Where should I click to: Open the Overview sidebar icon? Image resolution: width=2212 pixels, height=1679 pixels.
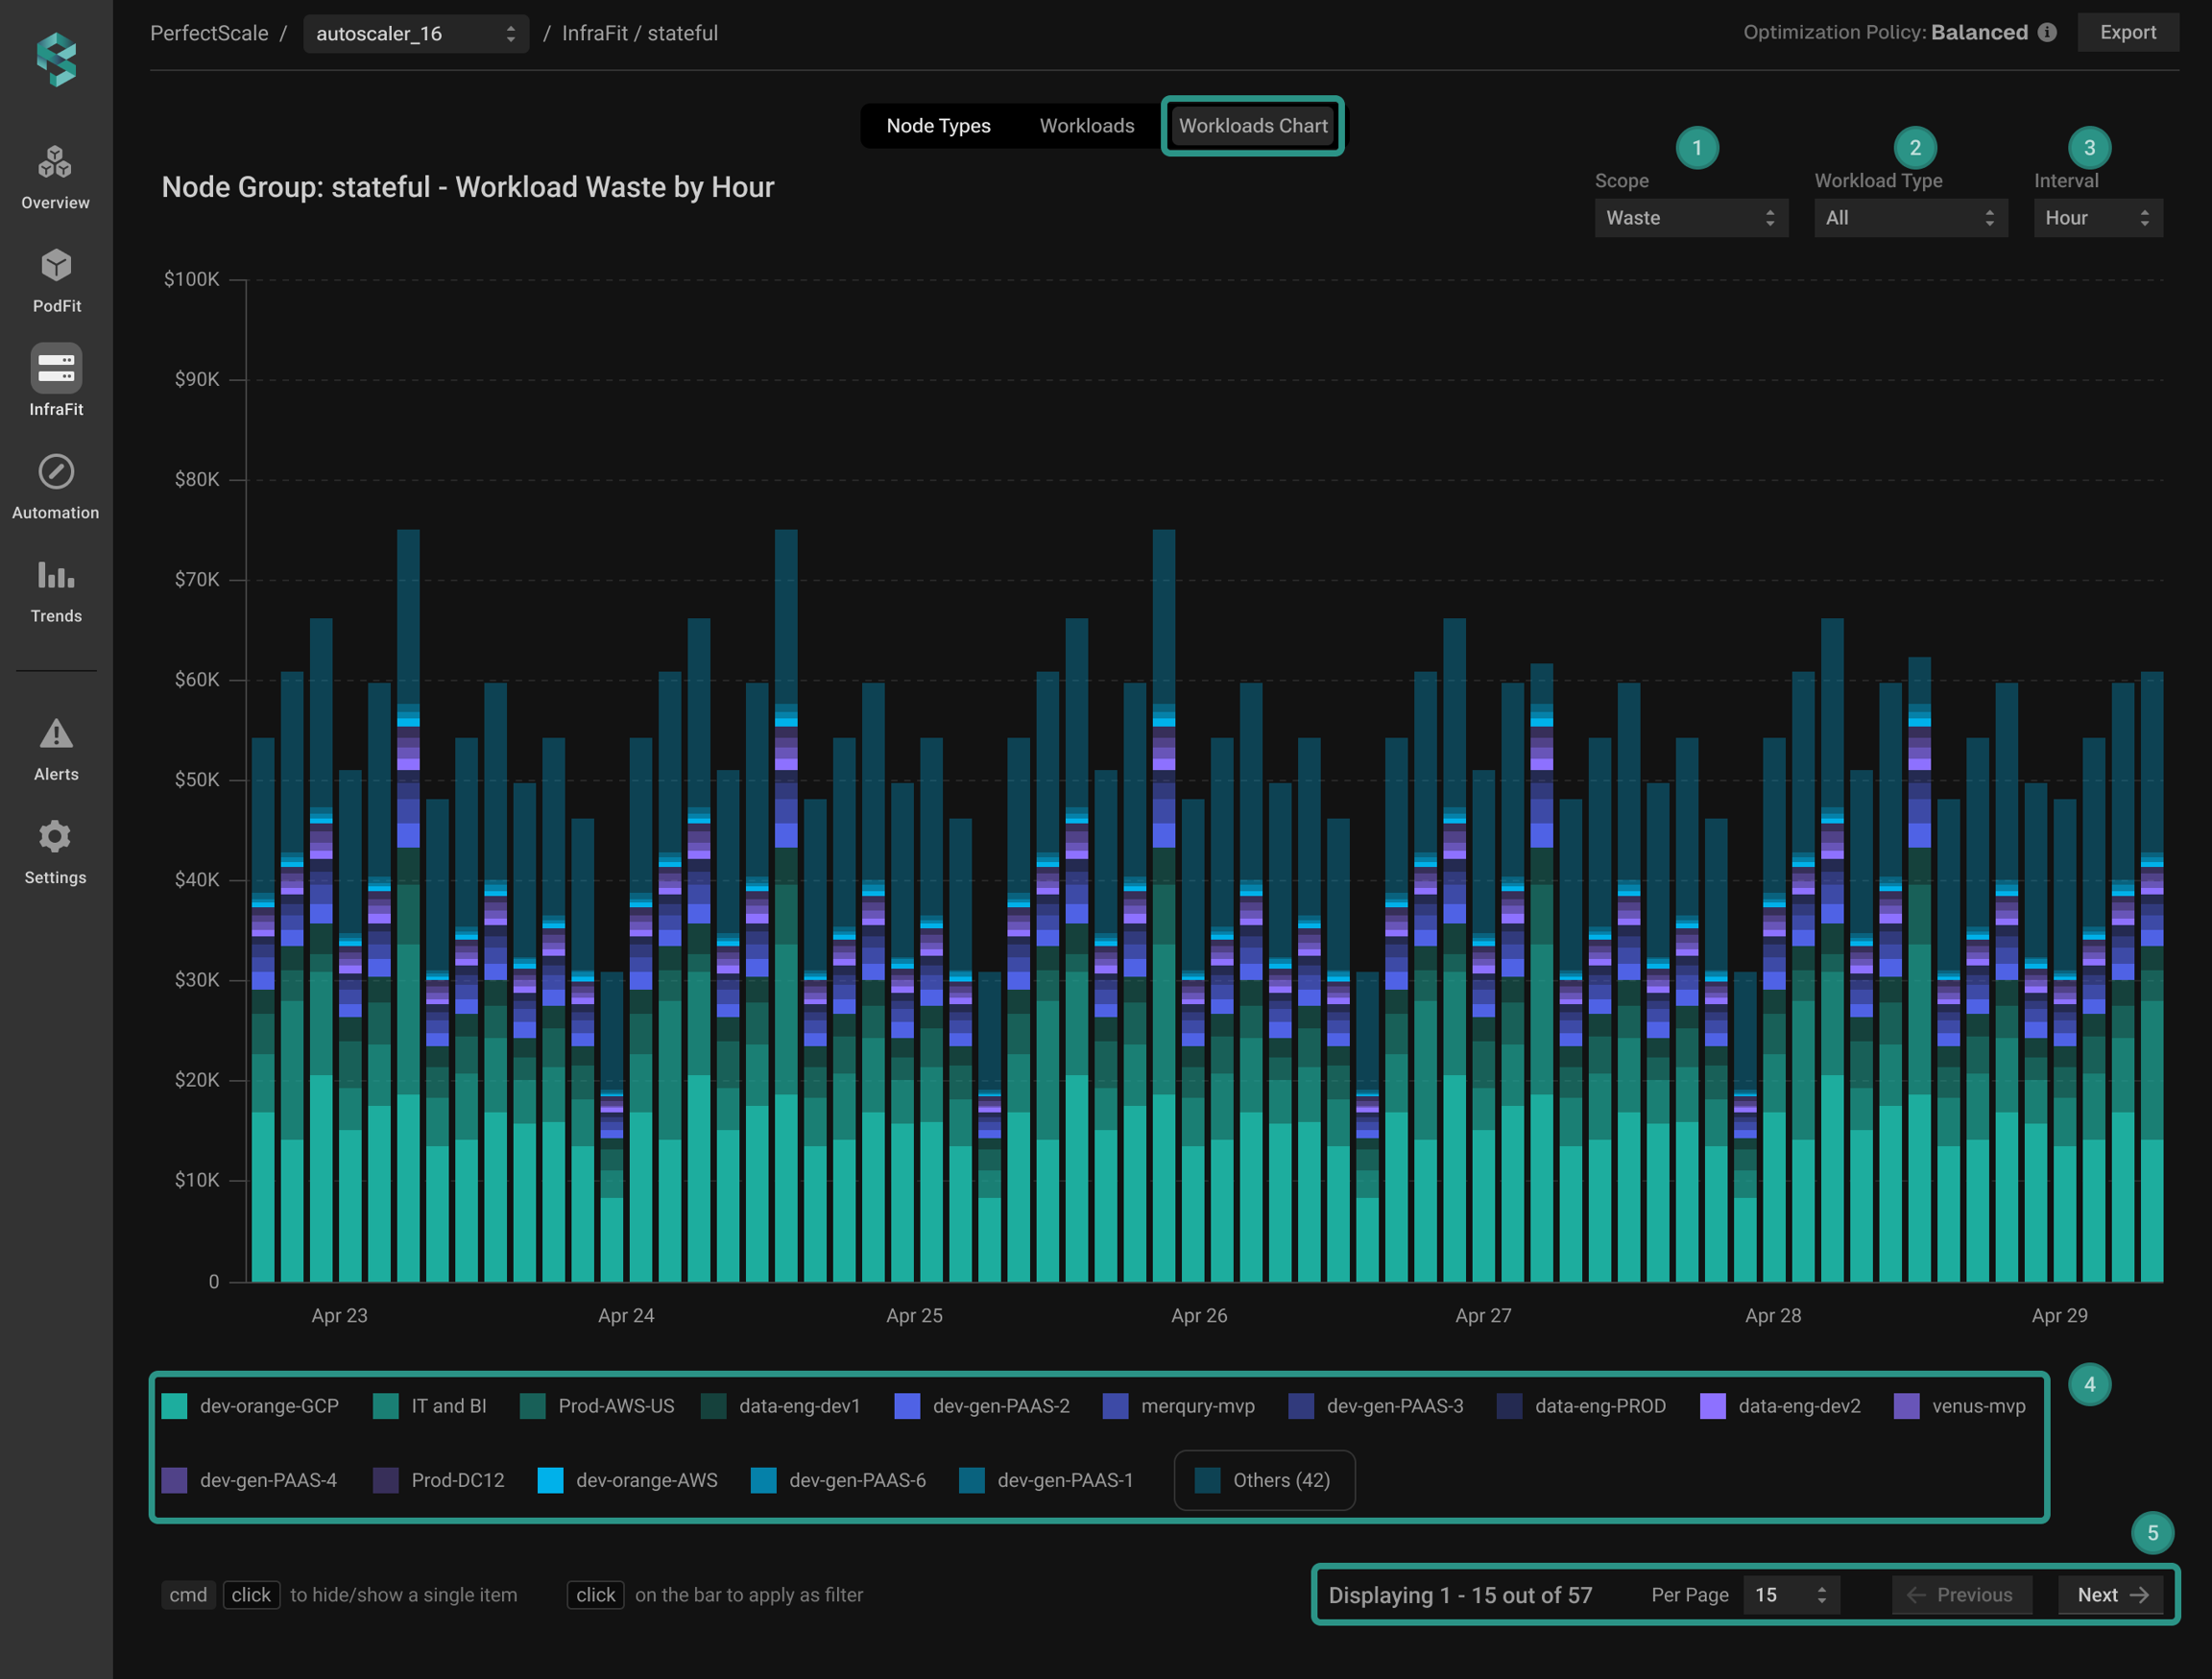click(56, 163)
